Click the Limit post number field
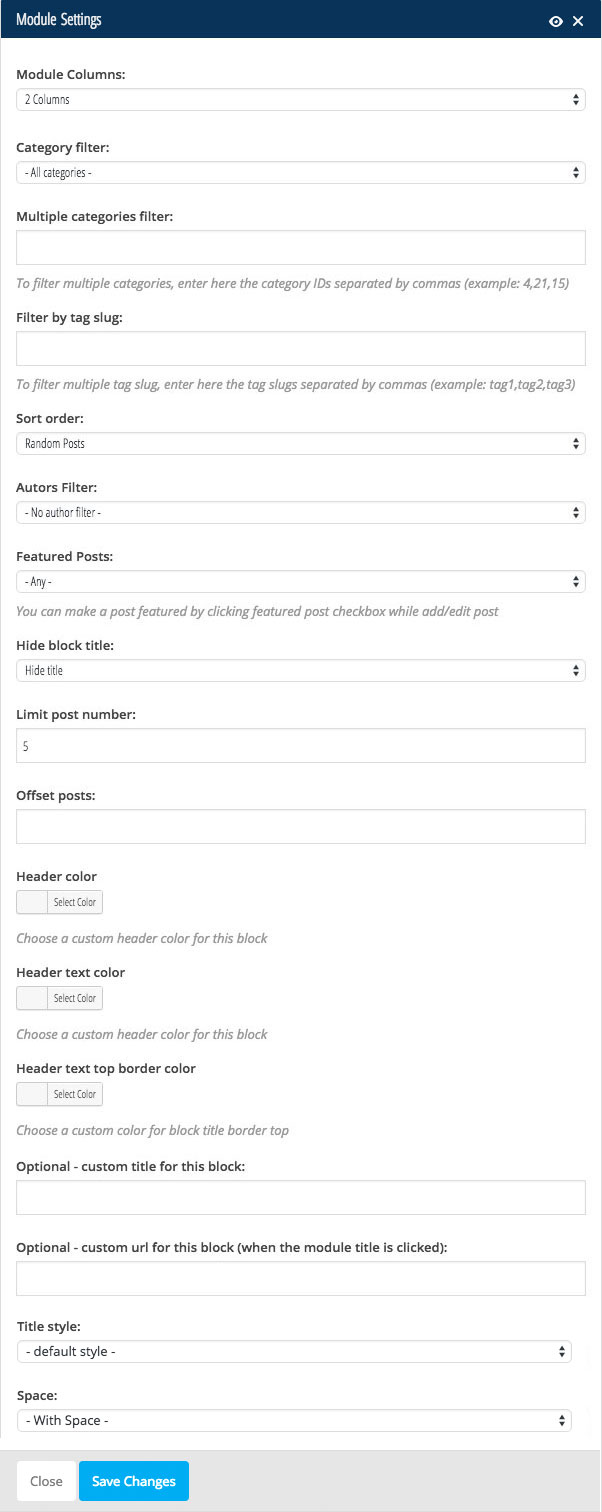 point(301,745)
